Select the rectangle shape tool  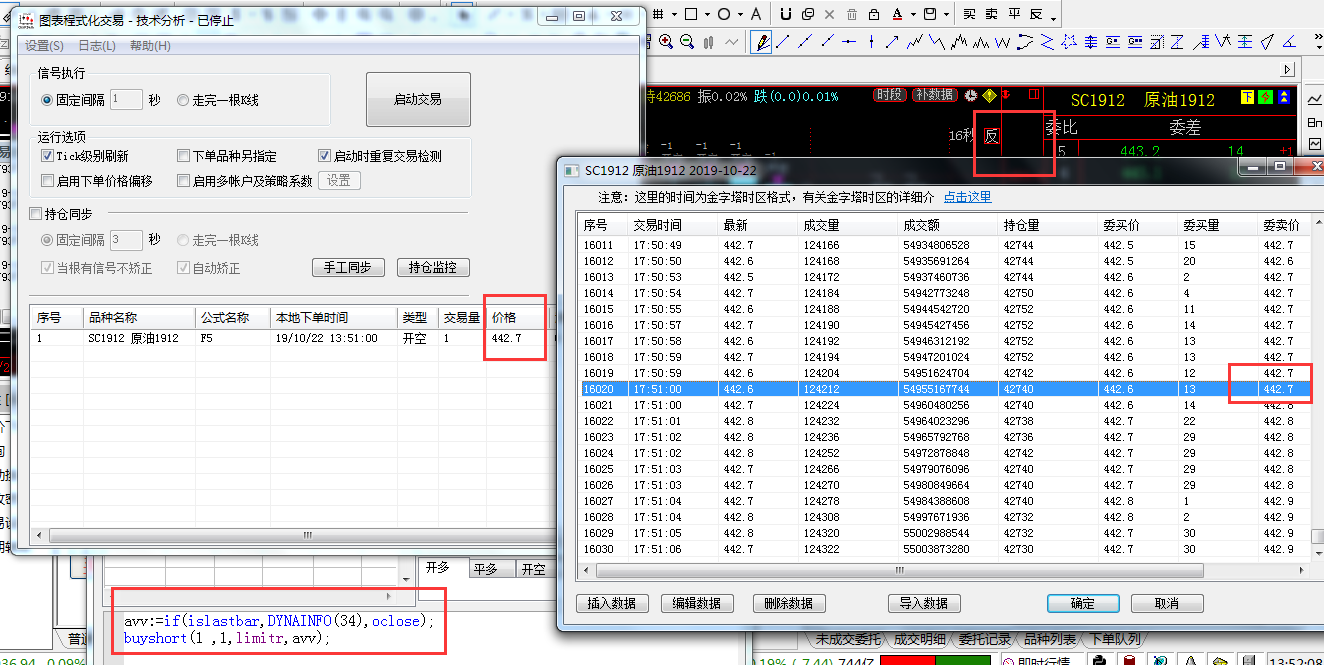pos(691,14)
